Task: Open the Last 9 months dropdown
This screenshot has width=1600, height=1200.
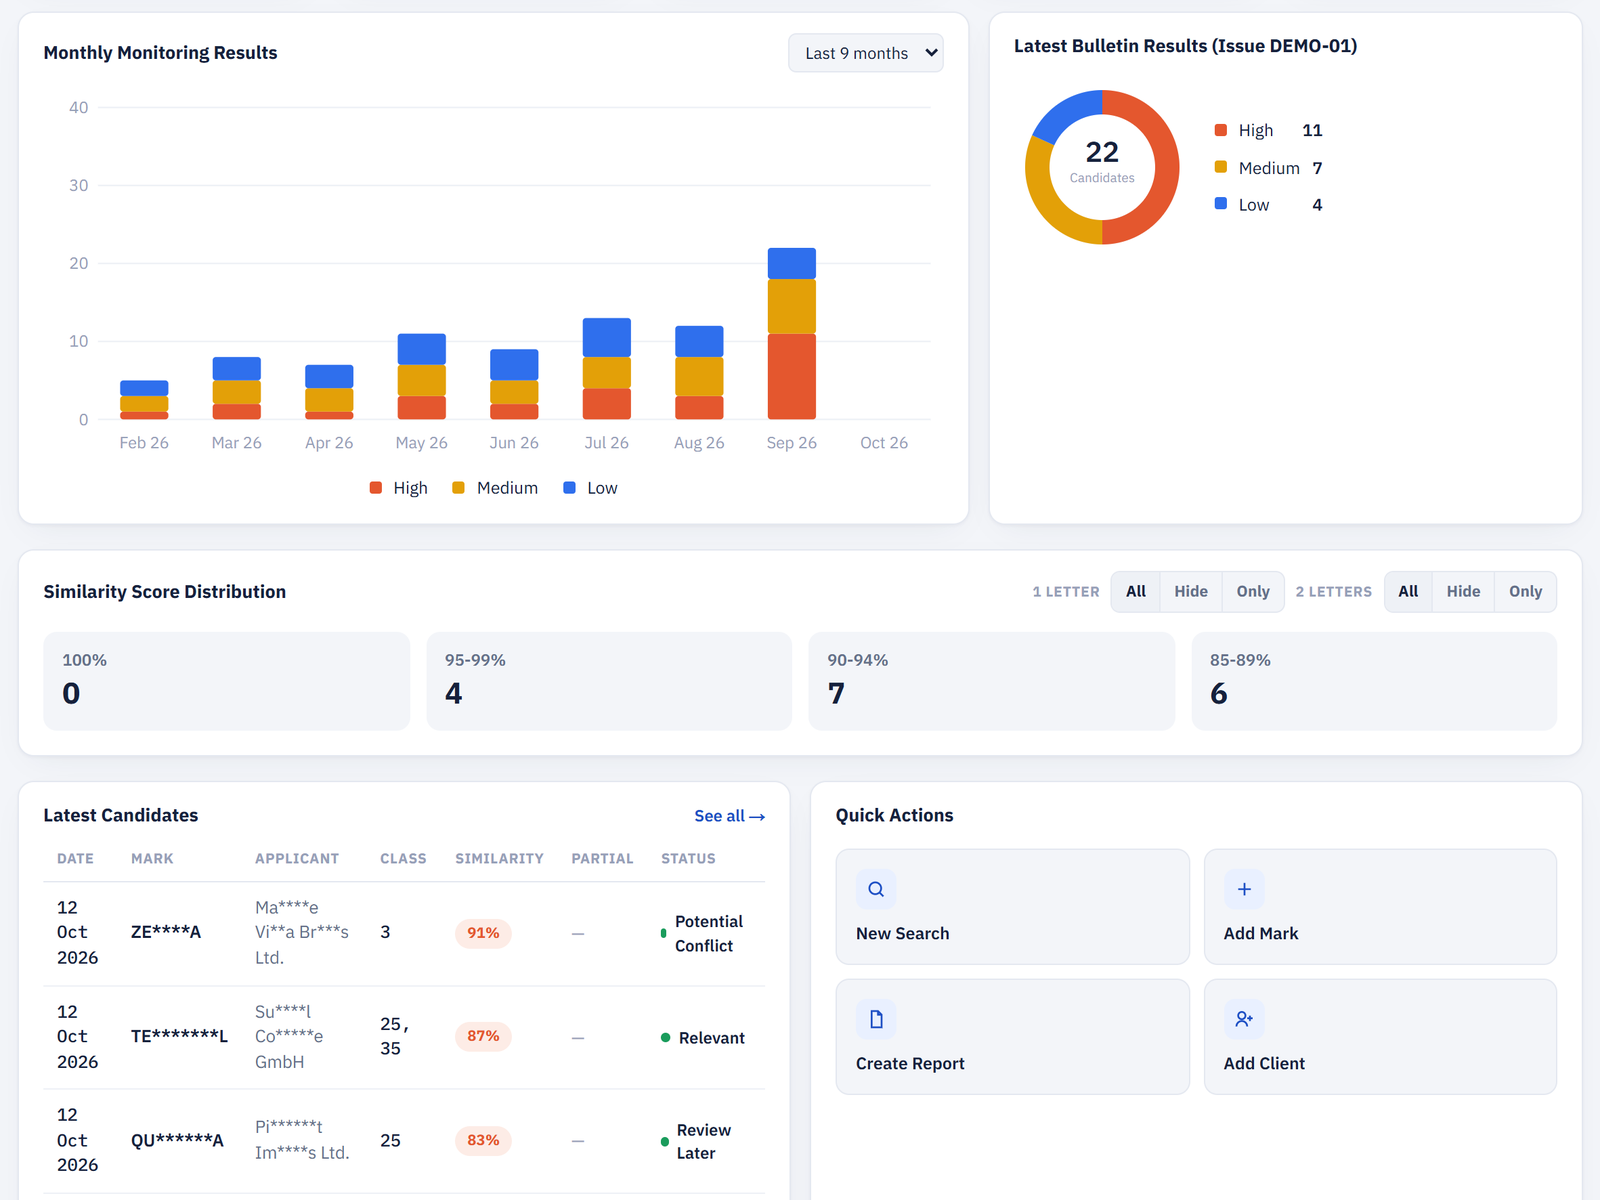Action: (866, 53)
